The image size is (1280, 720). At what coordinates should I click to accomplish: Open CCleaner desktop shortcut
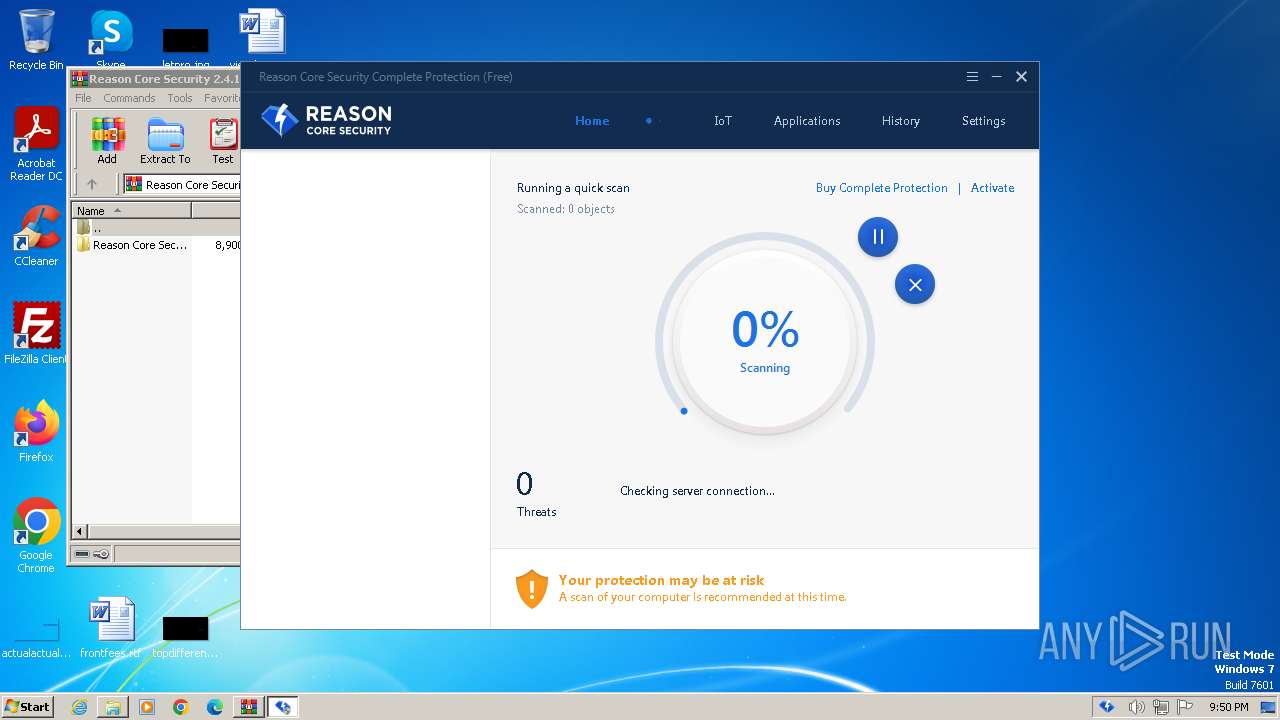coord(36,237)
